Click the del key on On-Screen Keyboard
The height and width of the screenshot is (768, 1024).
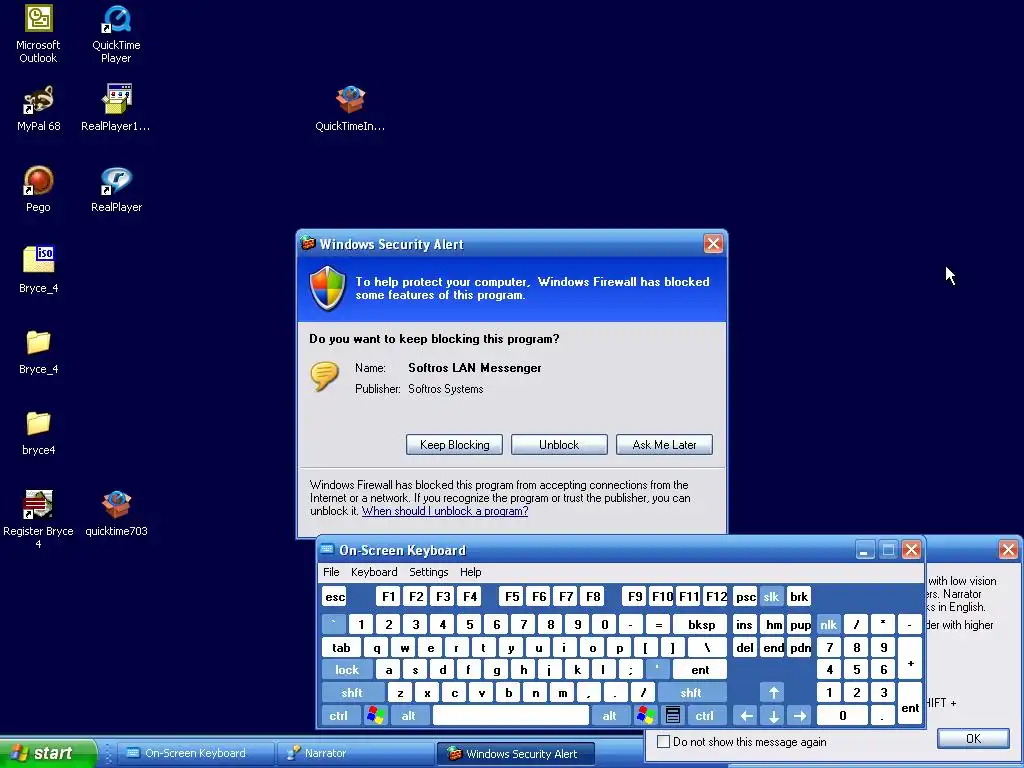[744, 648]
